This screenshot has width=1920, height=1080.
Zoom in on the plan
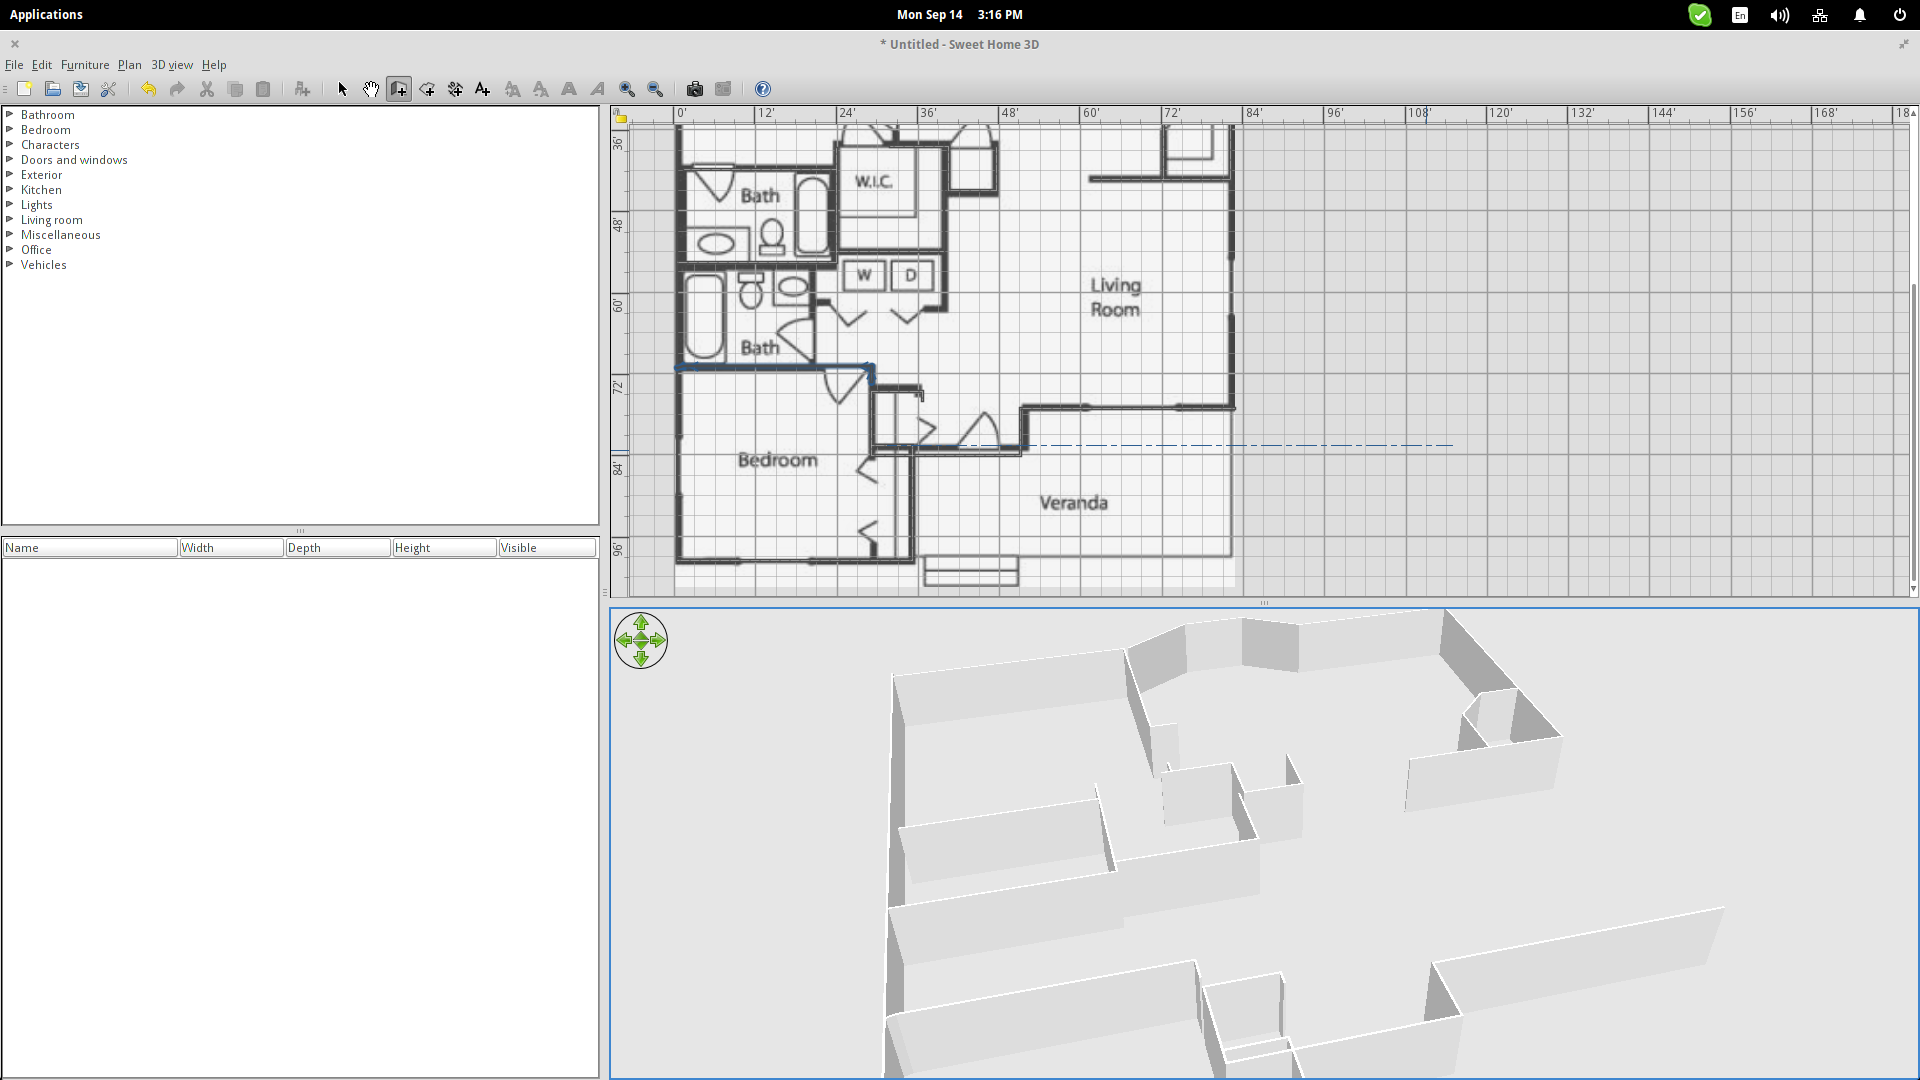pos(627,89)
